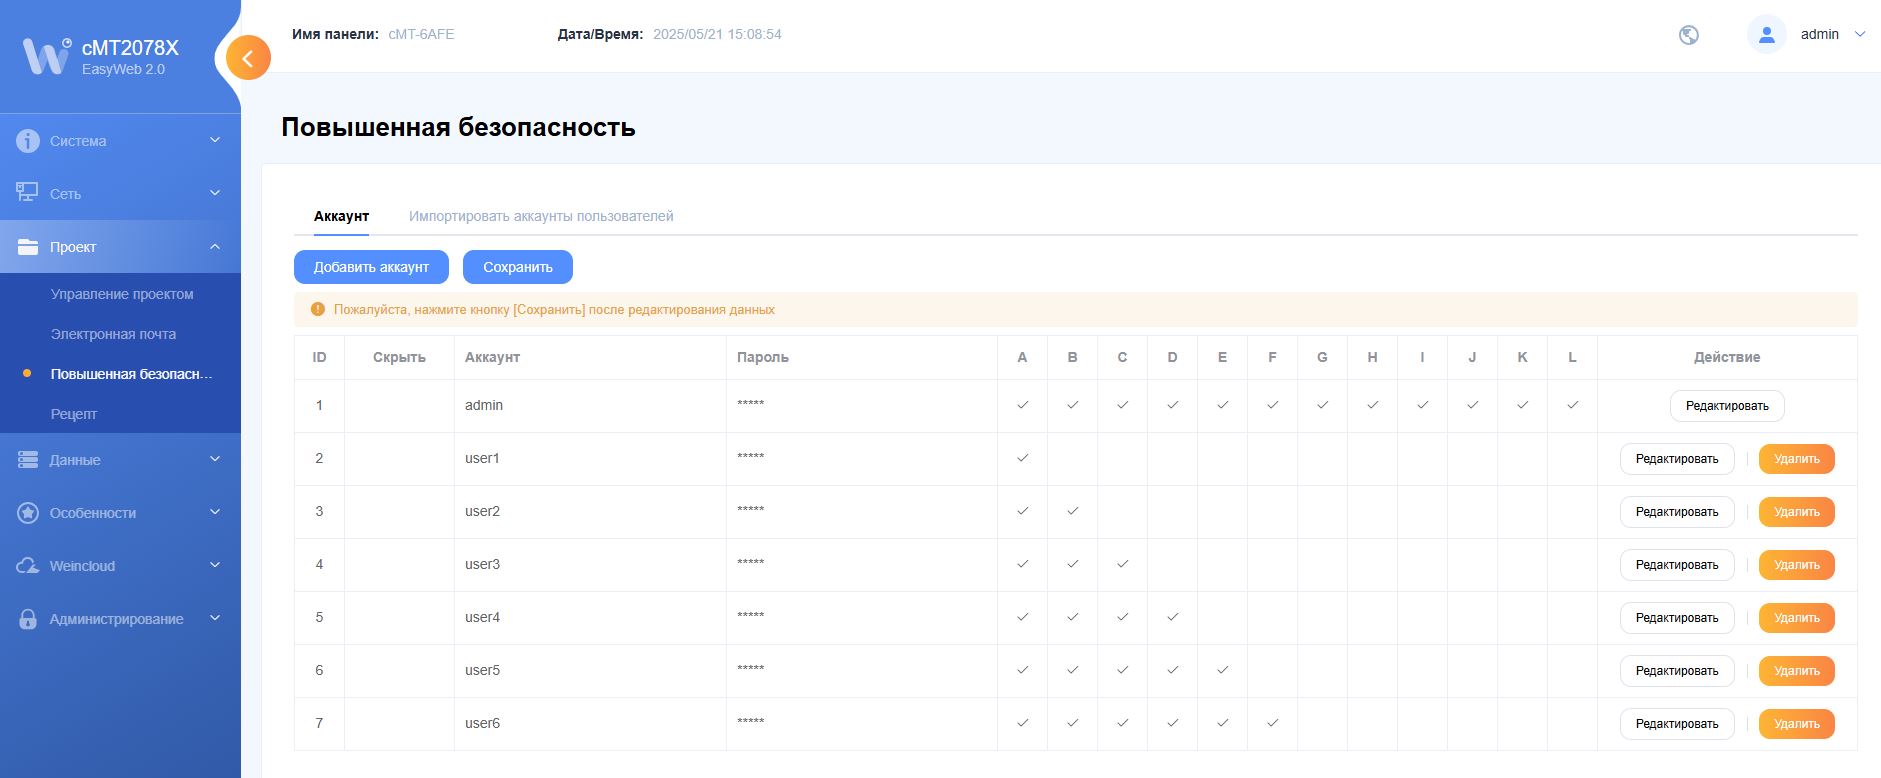Click the Добавить аккаунт button

coord(371,267)
